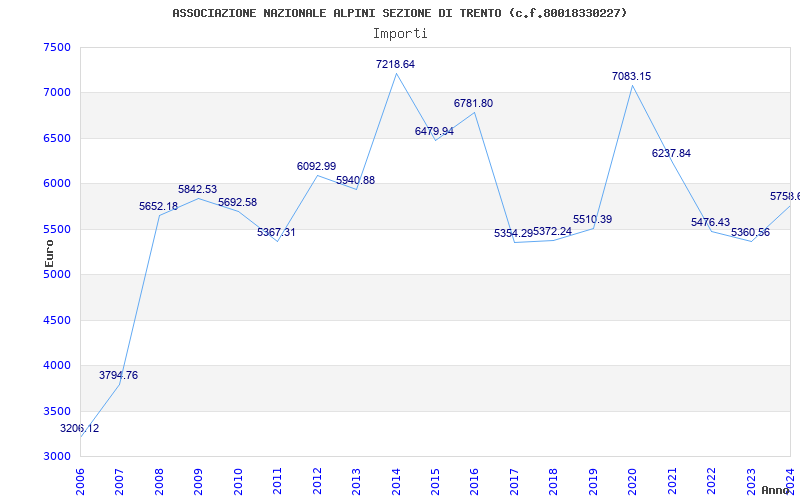Image resolution: width=800 pixels, height=500 pixels.
Task: Click x-axis year 2021
Action: tap(672, 482)
